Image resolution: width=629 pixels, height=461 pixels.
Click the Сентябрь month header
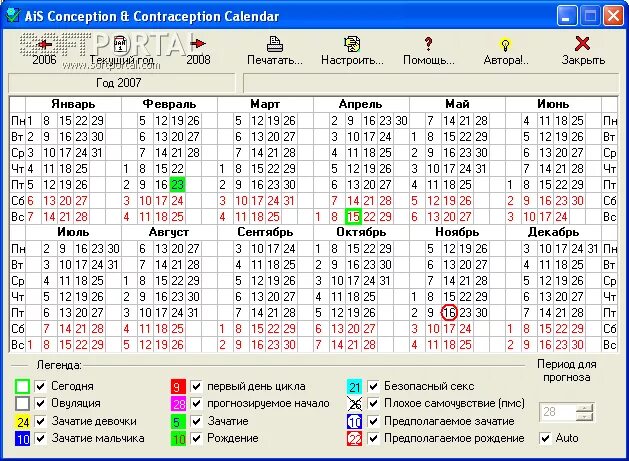click(x=265, y=232)
